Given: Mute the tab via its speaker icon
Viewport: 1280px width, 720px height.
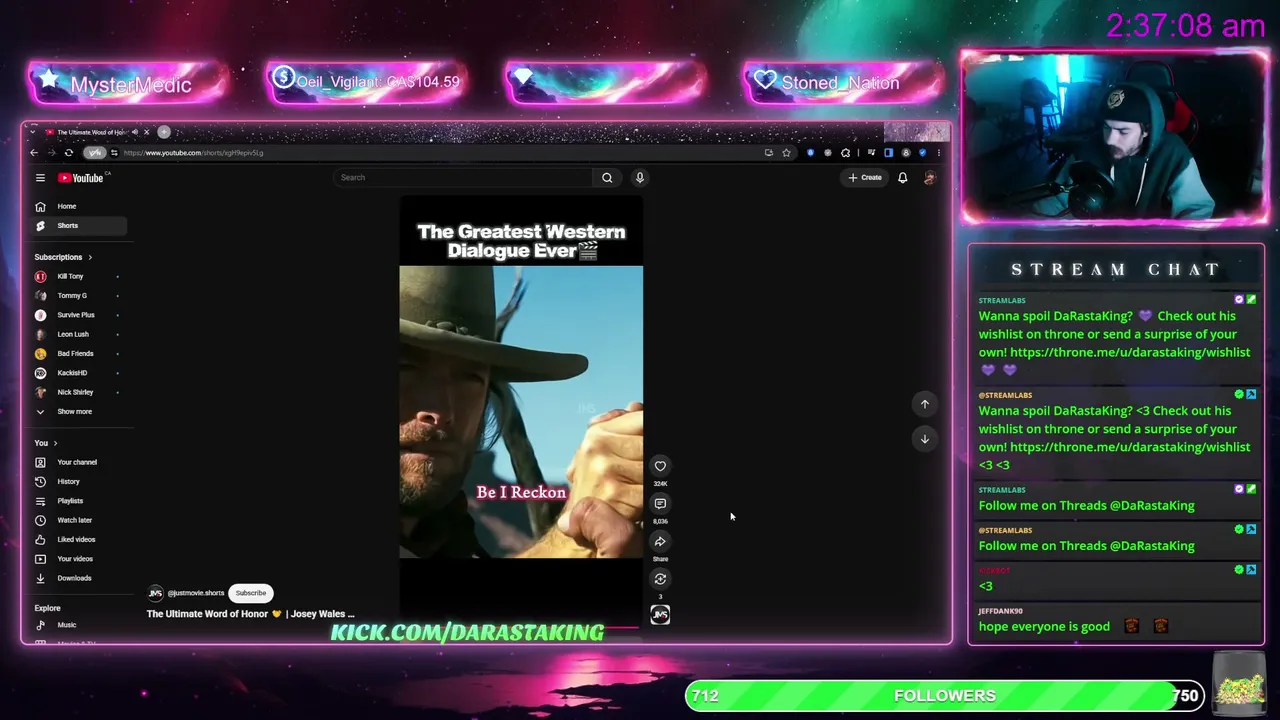Looking at the screenshot, I should point(134,132).
